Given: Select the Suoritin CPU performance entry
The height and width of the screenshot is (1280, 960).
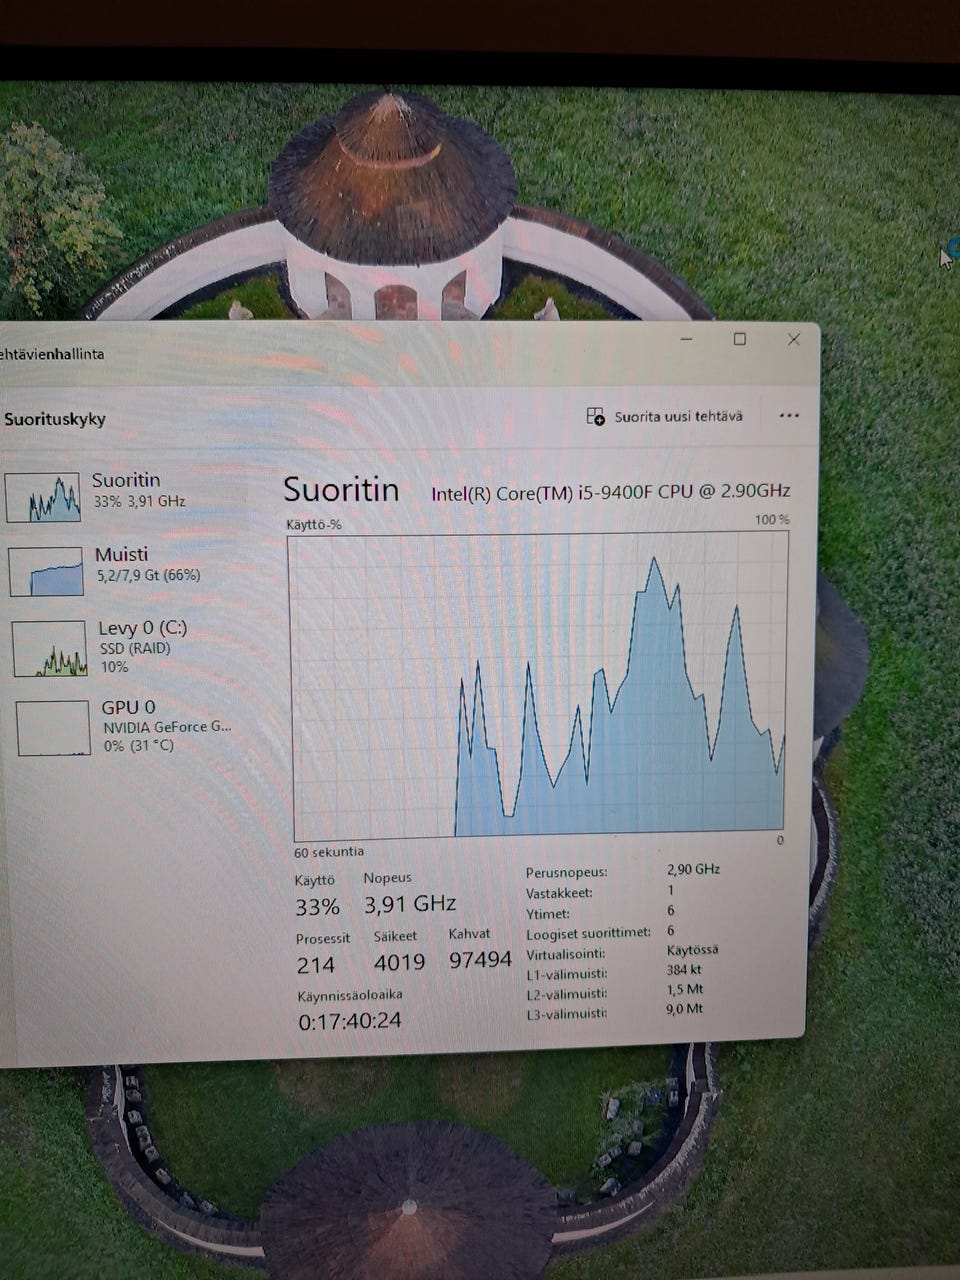Looking at the screenshot, I should [125, 496].
